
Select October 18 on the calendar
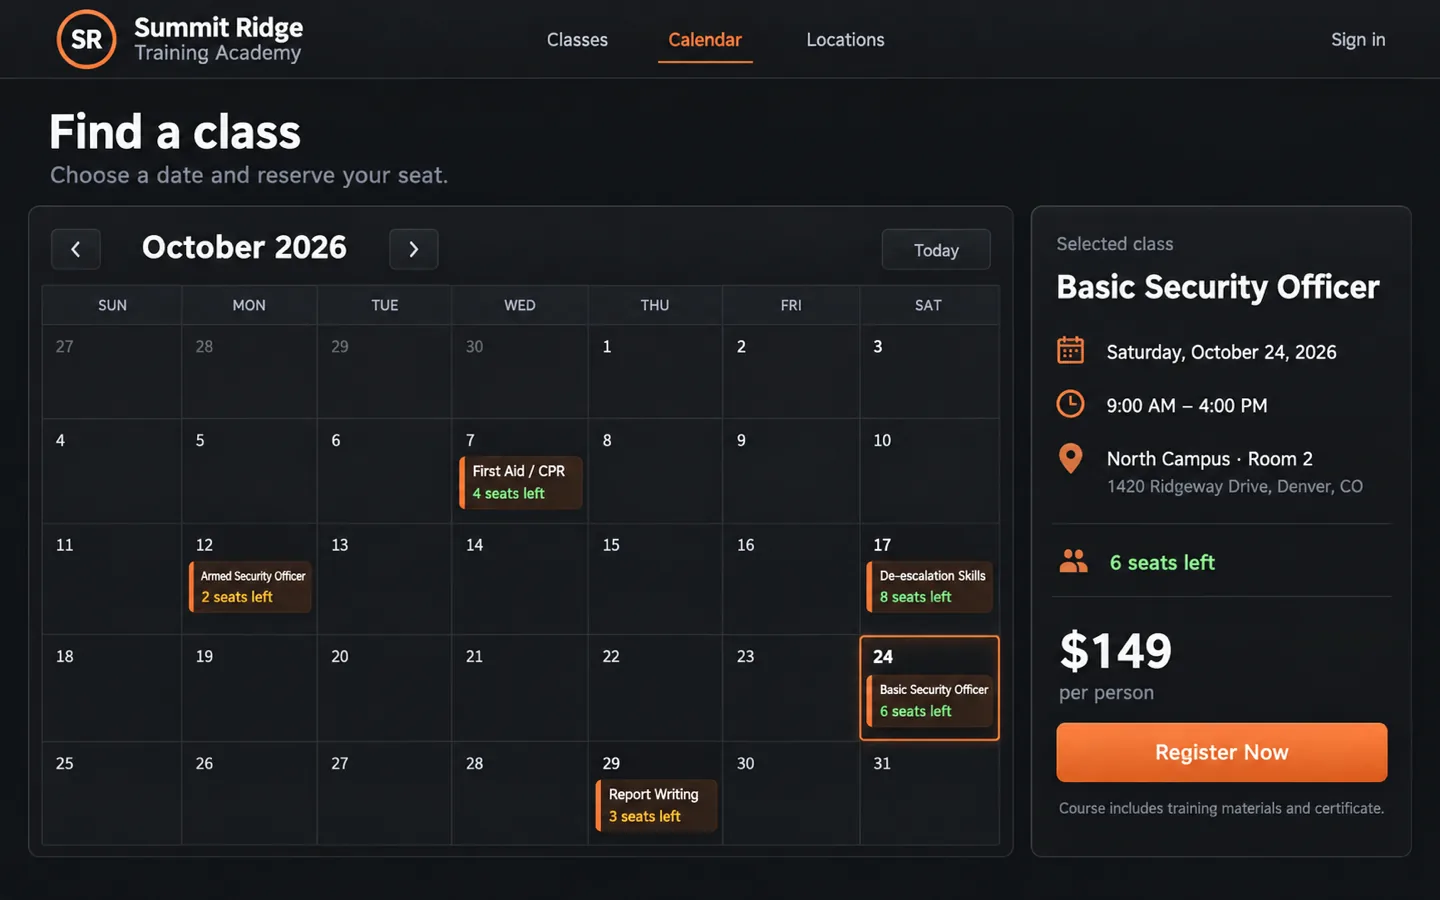(x=112, y=688)
